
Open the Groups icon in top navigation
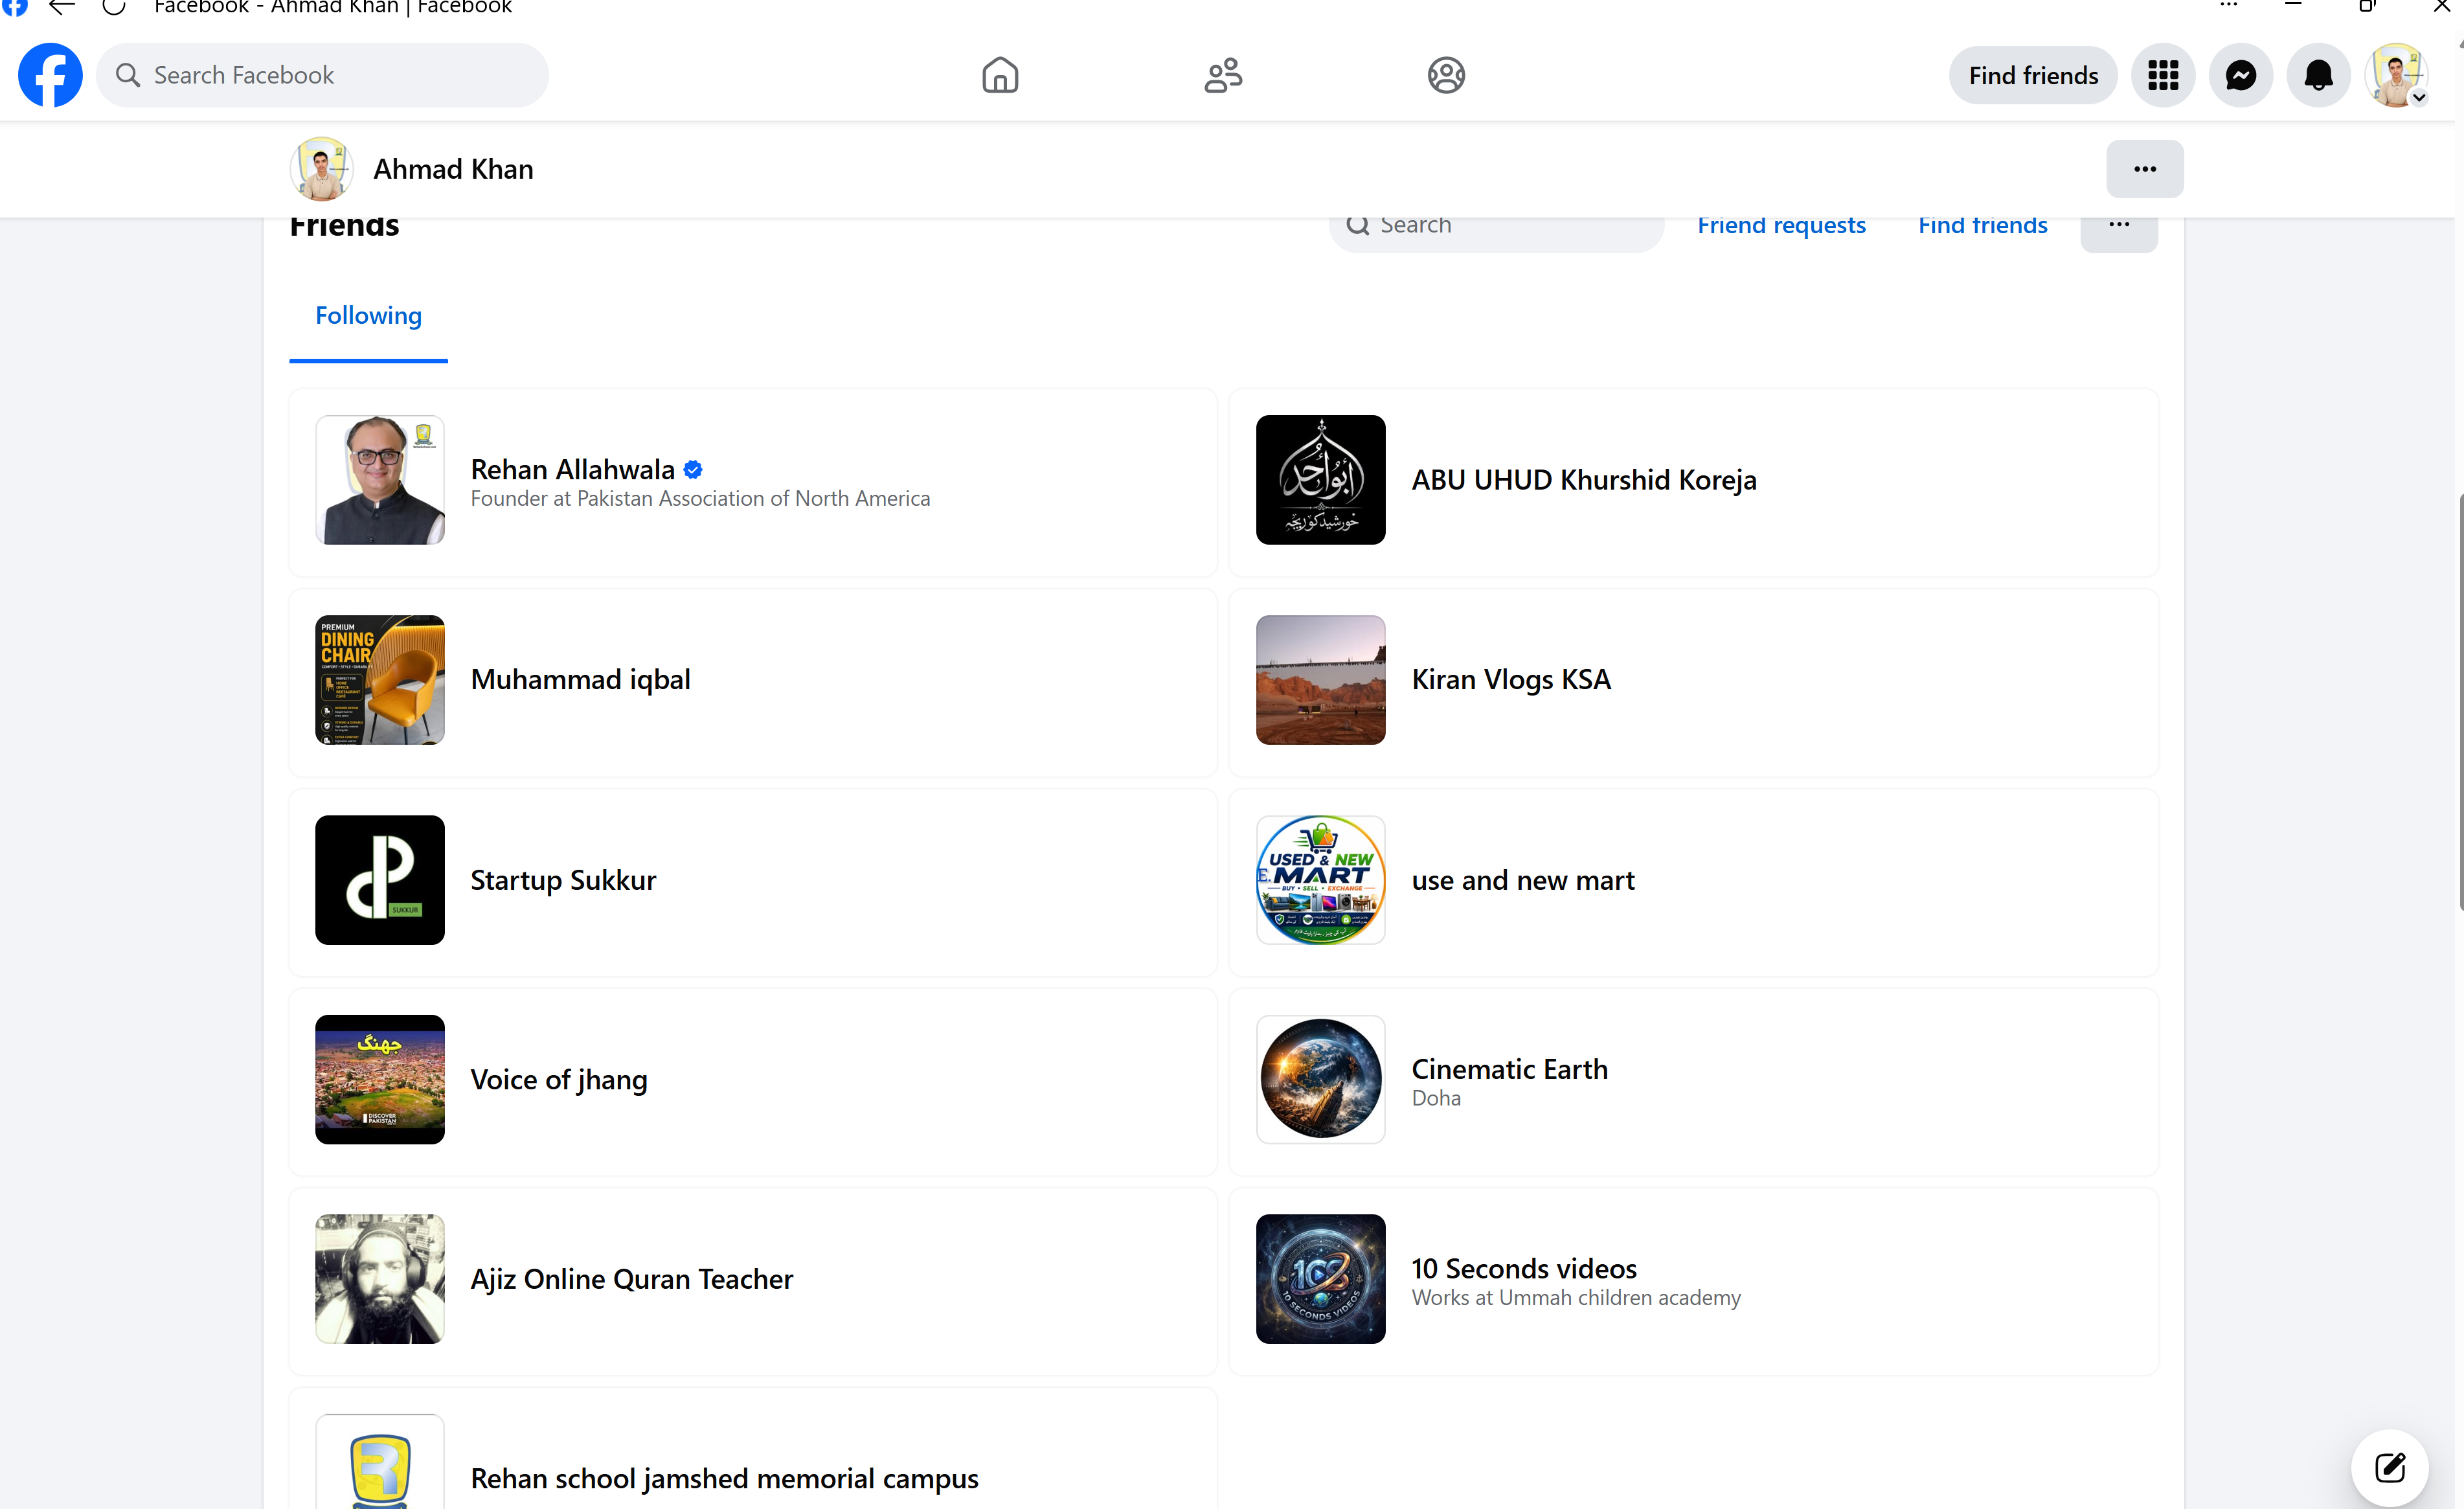[x=1446, y=75]
